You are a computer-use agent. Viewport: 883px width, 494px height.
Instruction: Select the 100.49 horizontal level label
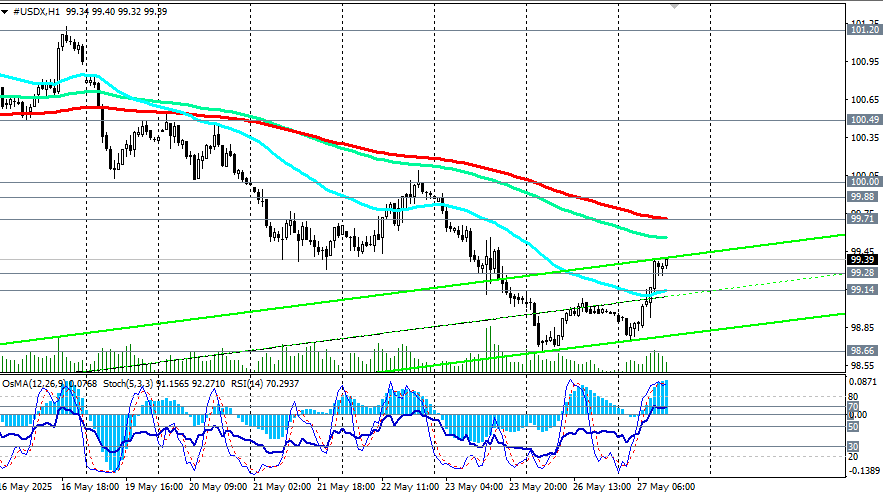[864, 119]
